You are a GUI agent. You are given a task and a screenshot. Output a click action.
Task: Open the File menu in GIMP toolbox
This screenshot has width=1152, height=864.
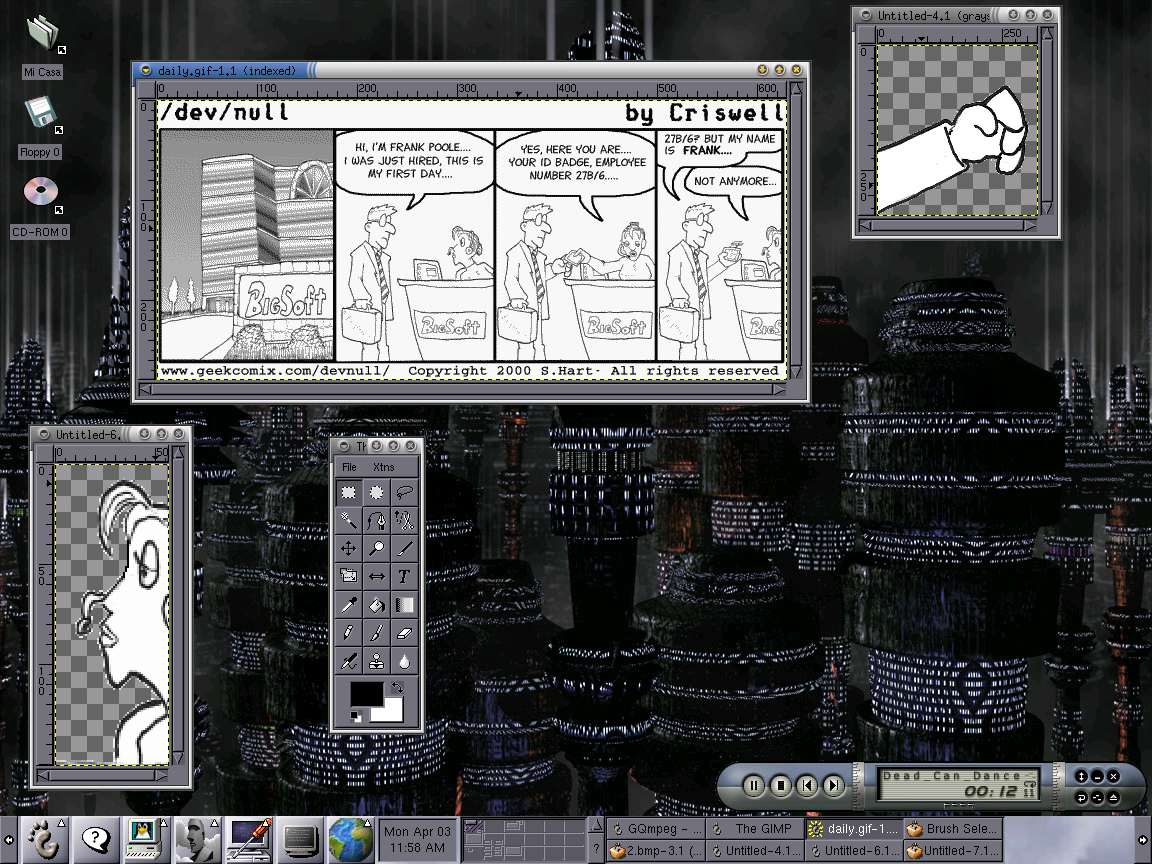(349, 467)
